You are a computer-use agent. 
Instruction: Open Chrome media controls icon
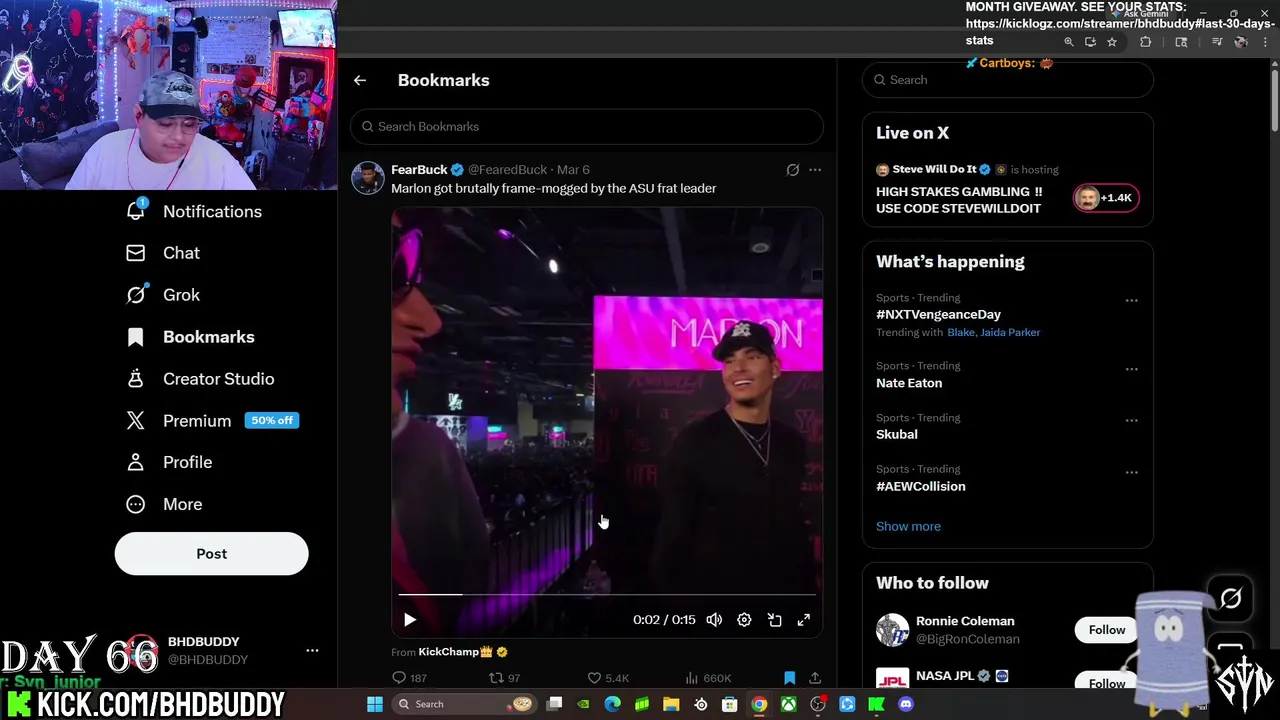point(1217,42)
